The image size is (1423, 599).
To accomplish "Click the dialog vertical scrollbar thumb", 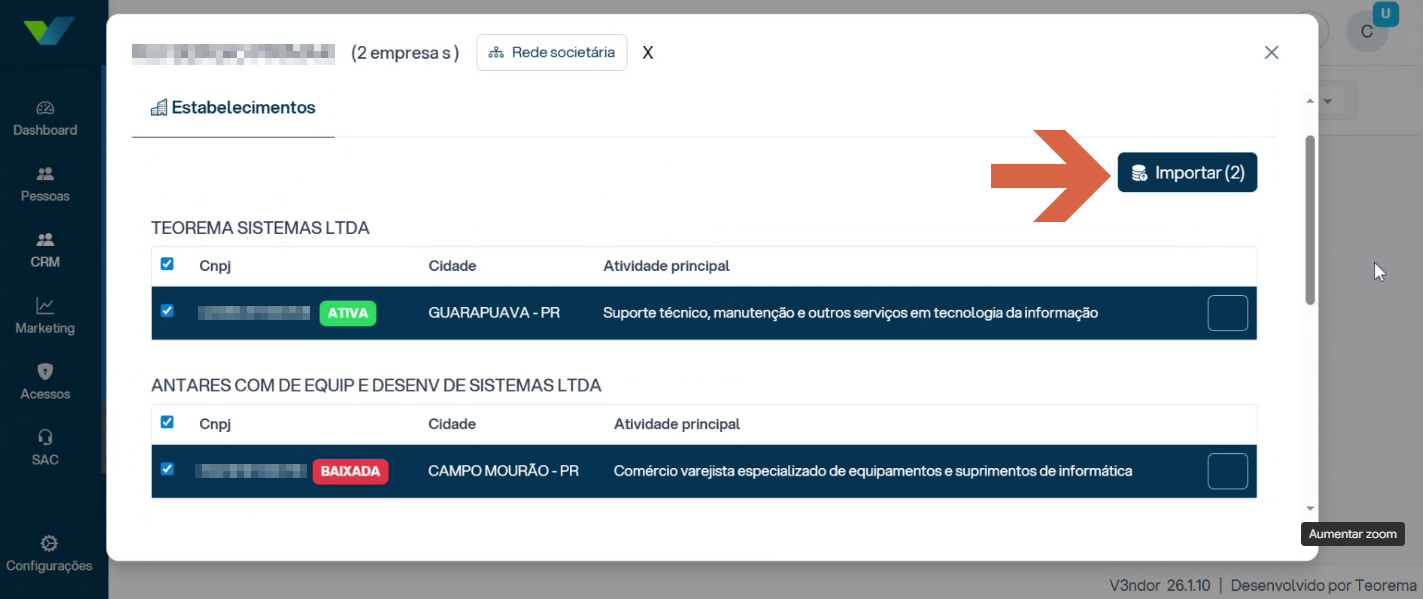I will (x=1310, y=219).
